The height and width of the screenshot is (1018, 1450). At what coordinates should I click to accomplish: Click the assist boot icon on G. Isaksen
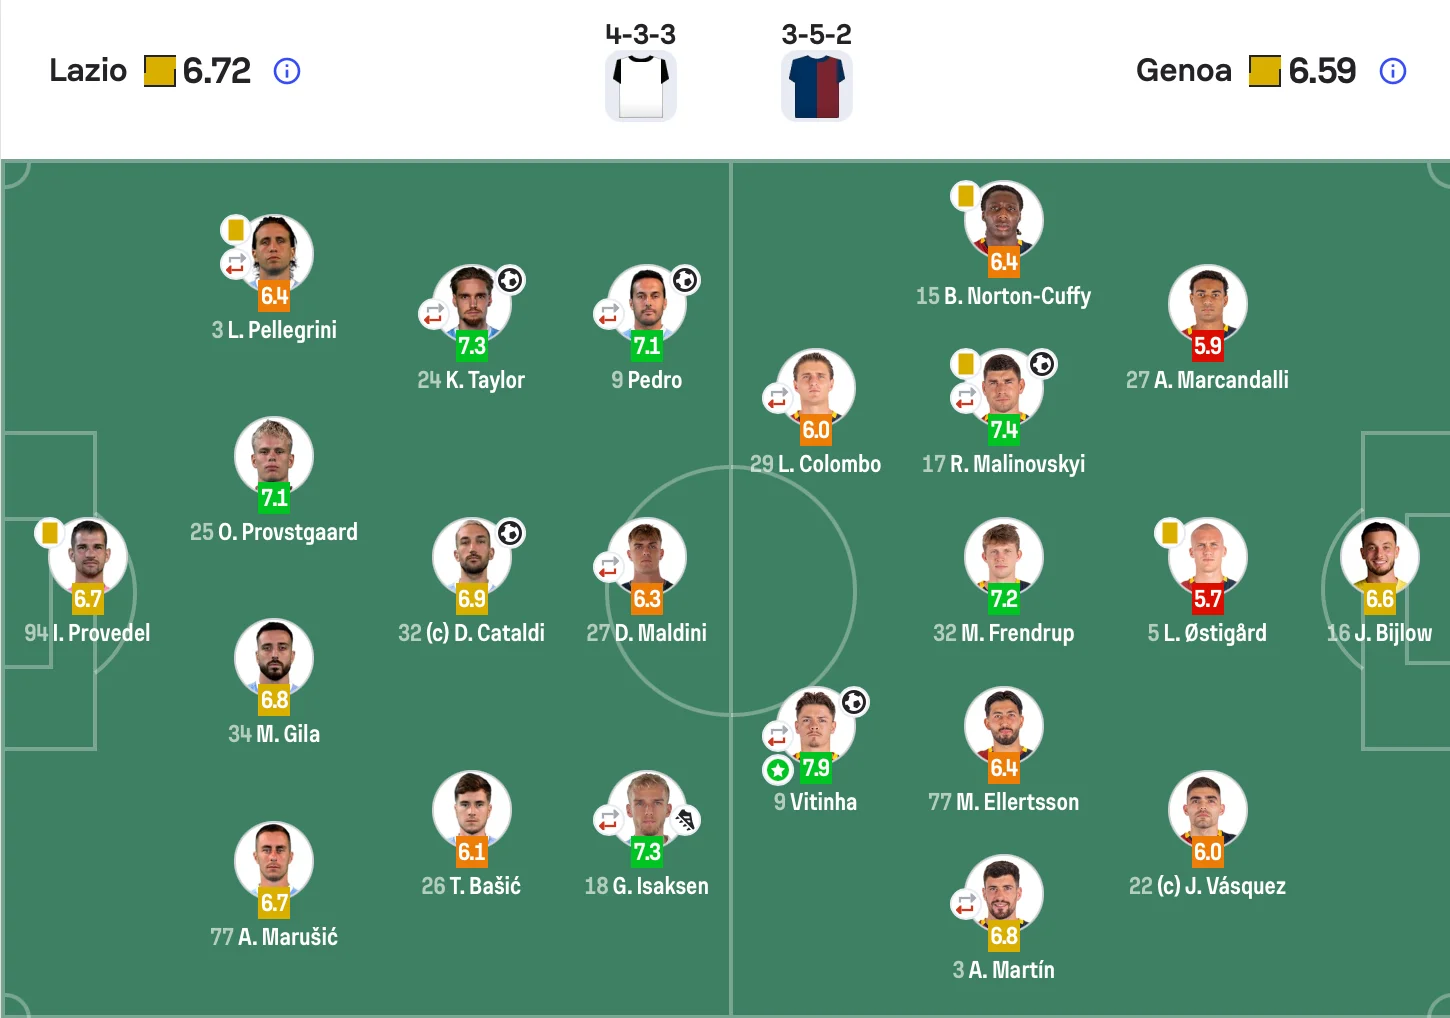(685, 821)
